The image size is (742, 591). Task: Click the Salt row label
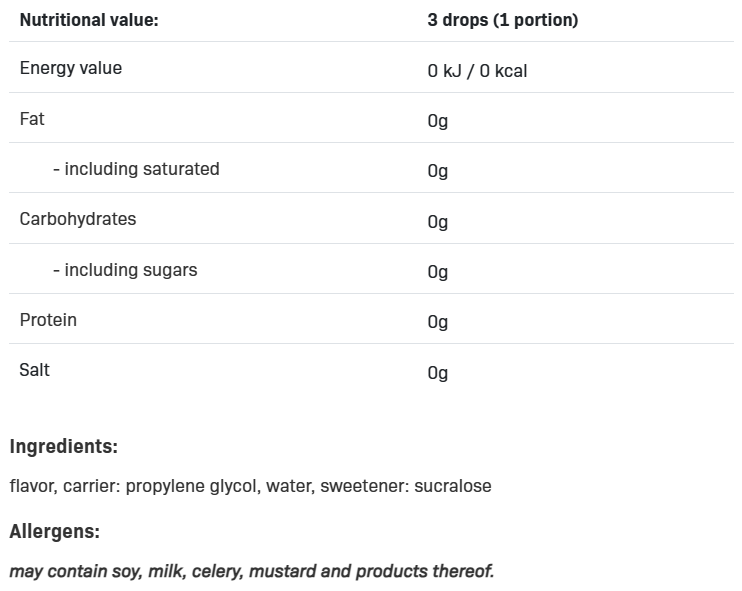click(35, 370)
